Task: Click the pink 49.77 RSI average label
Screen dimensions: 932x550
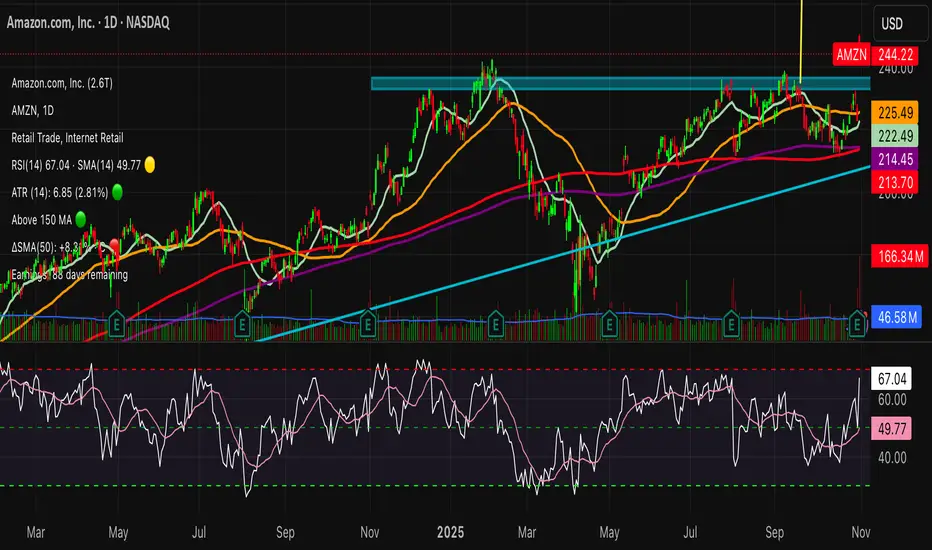Action: [x=892, y=428]
